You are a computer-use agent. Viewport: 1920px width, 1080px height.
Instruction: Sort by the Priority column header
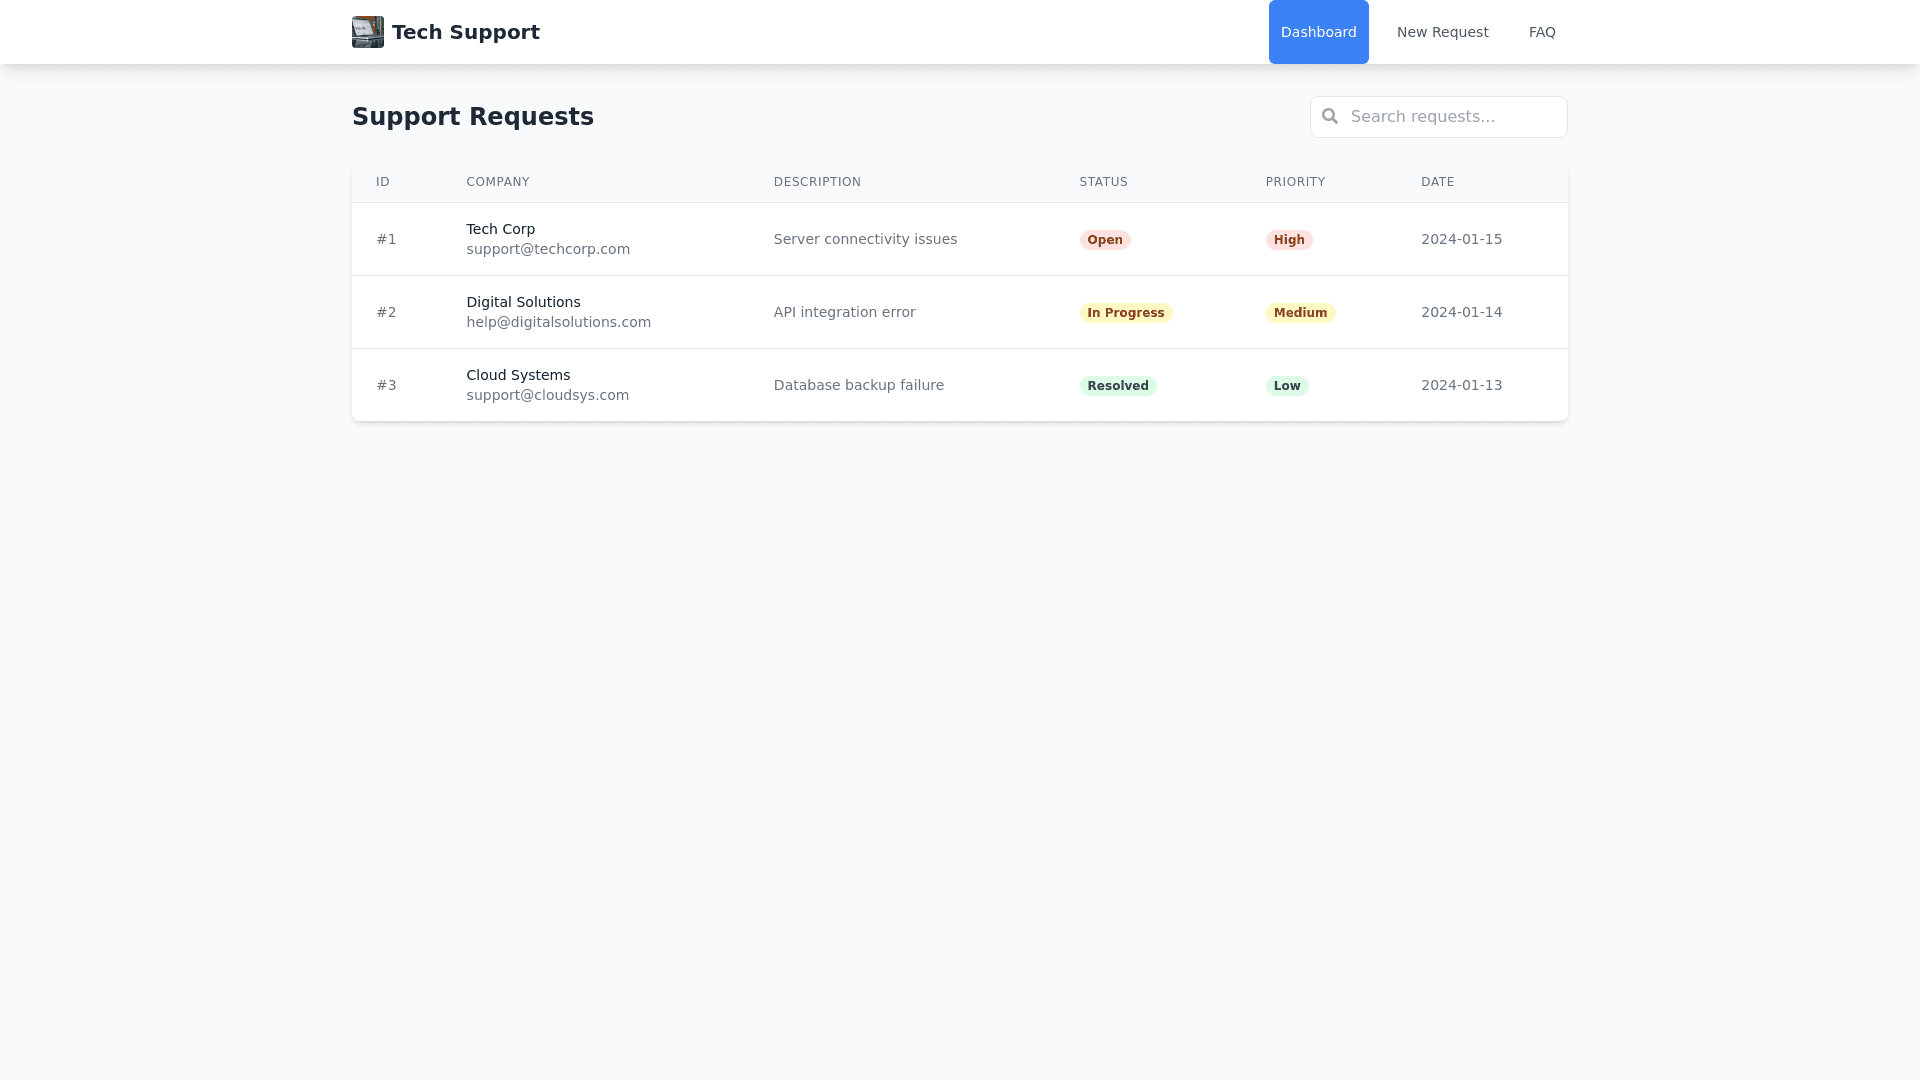pyautogui.click(x=1295, y=182)
